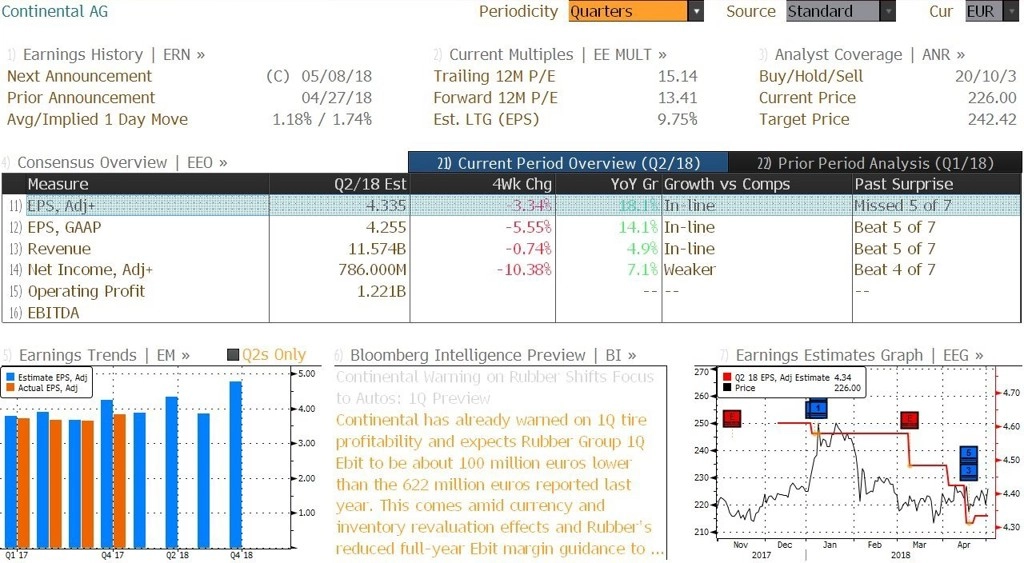This screenshot has width=1024, height=563.
Task: Click the Est. LTG (EPS) value 9.75%
Action: tap(678, 120)
